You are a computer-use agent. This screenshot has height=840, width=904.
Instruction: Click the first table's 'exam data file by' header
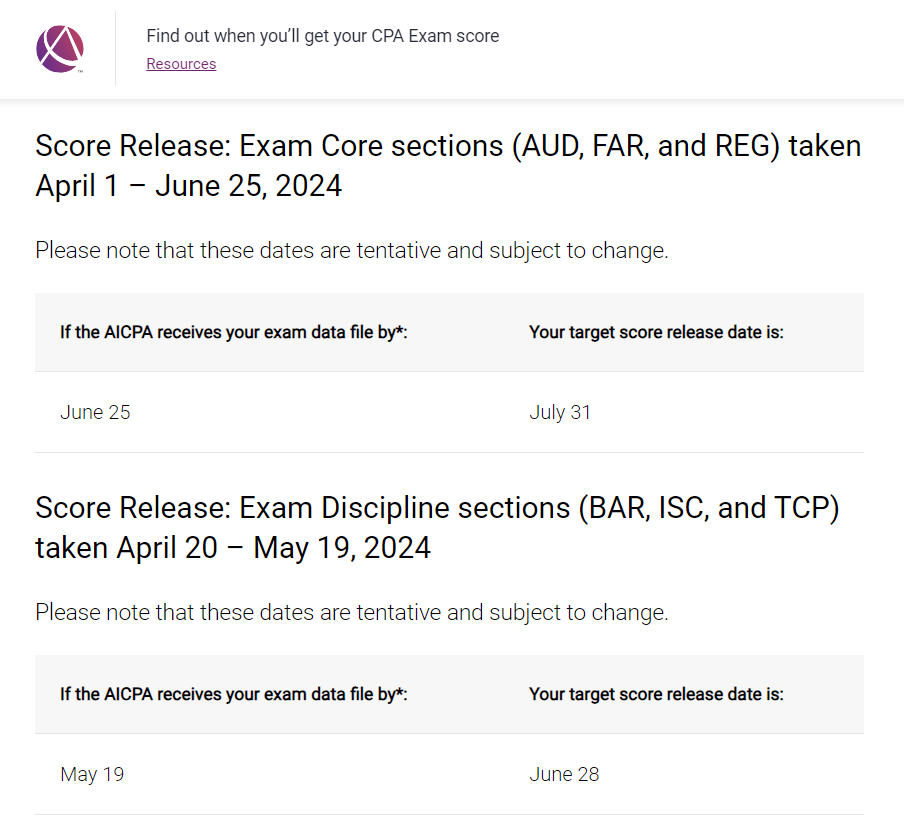234,332
